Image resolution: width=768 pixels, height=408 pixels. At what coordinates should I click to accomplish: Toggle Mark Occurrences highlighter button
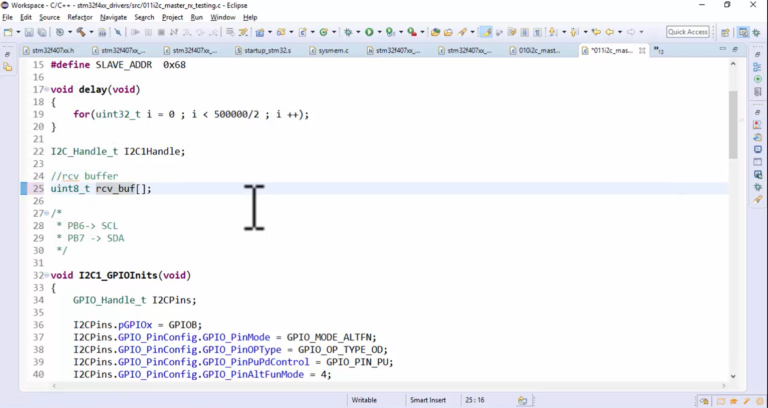click(486, 32)
